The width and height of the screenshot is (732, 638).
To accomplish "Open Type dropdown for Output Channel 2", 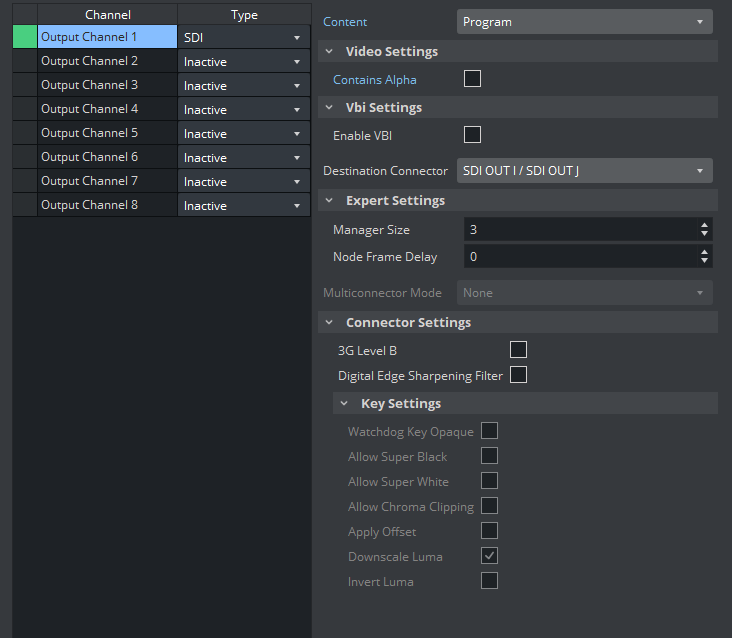I will pyautogui.click(x=243, y=62).
